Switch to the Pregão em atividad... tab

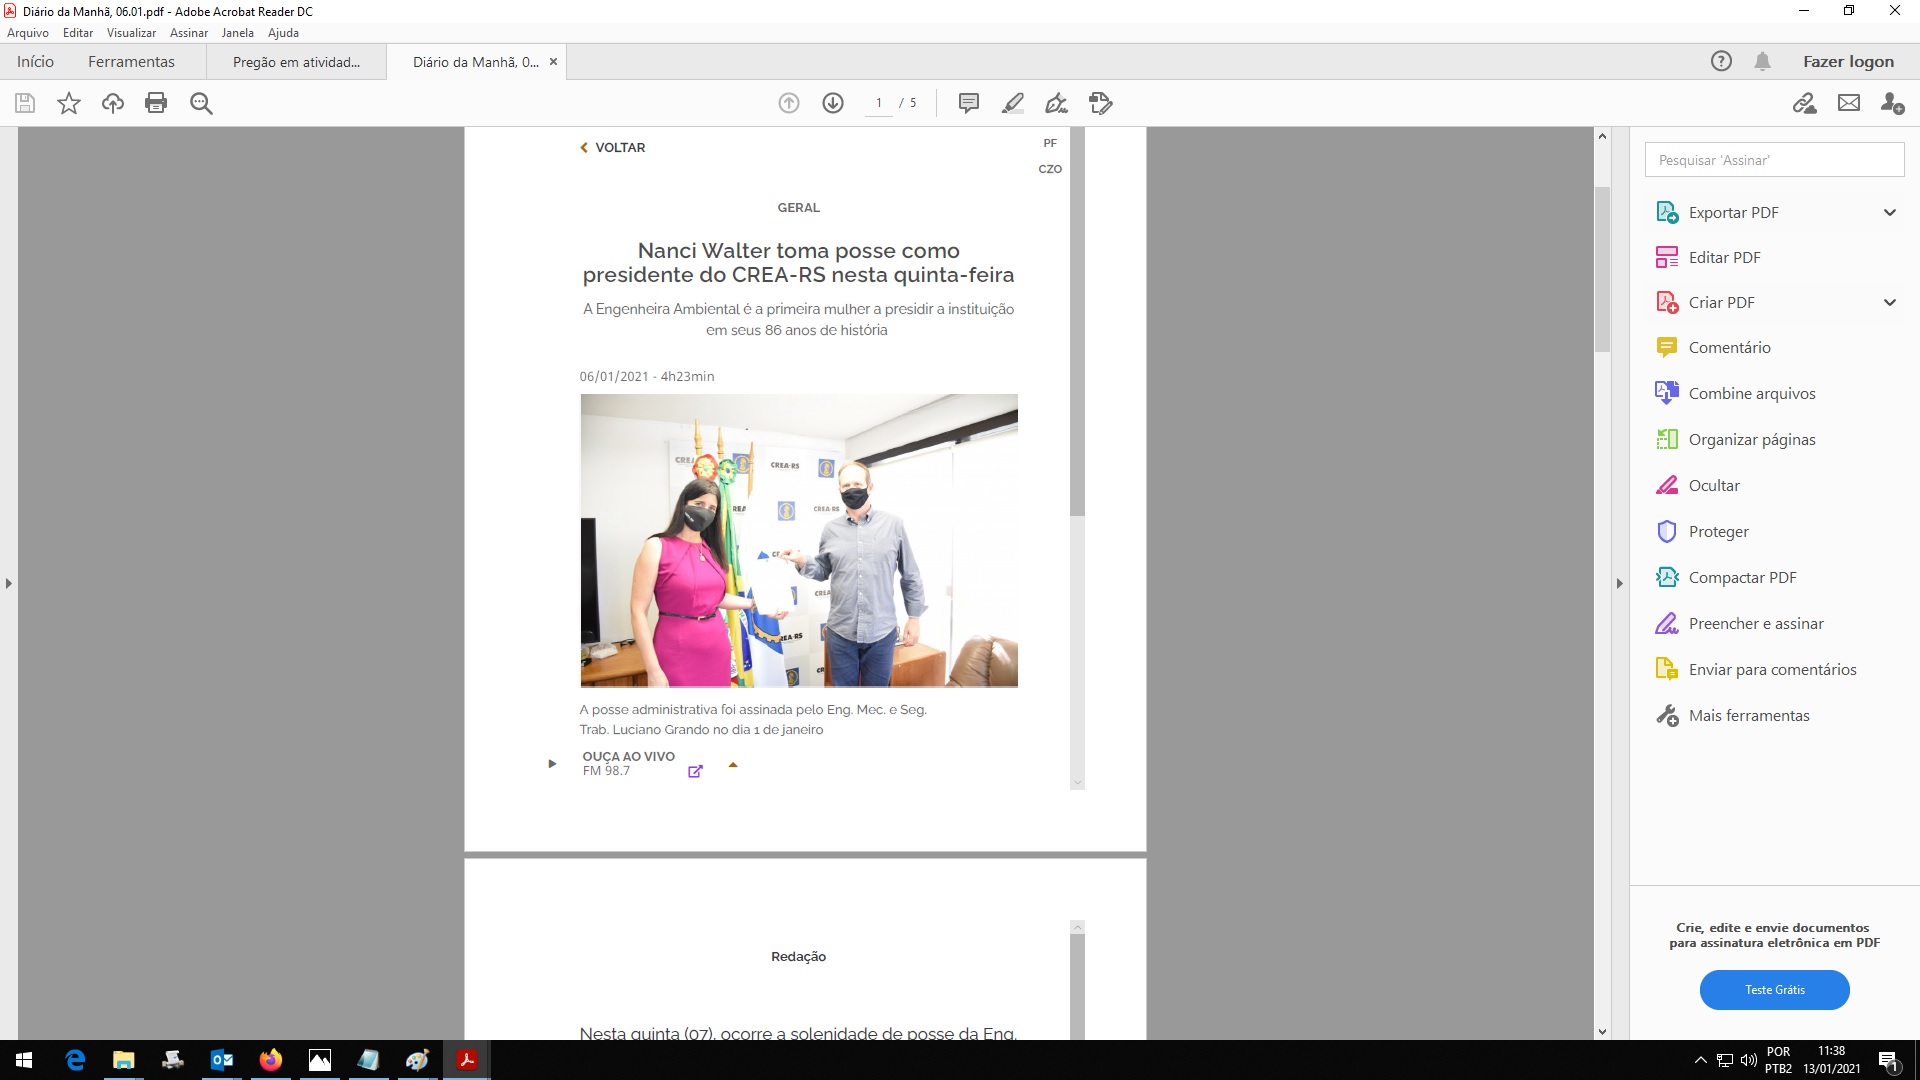click(x=296, y=62)
